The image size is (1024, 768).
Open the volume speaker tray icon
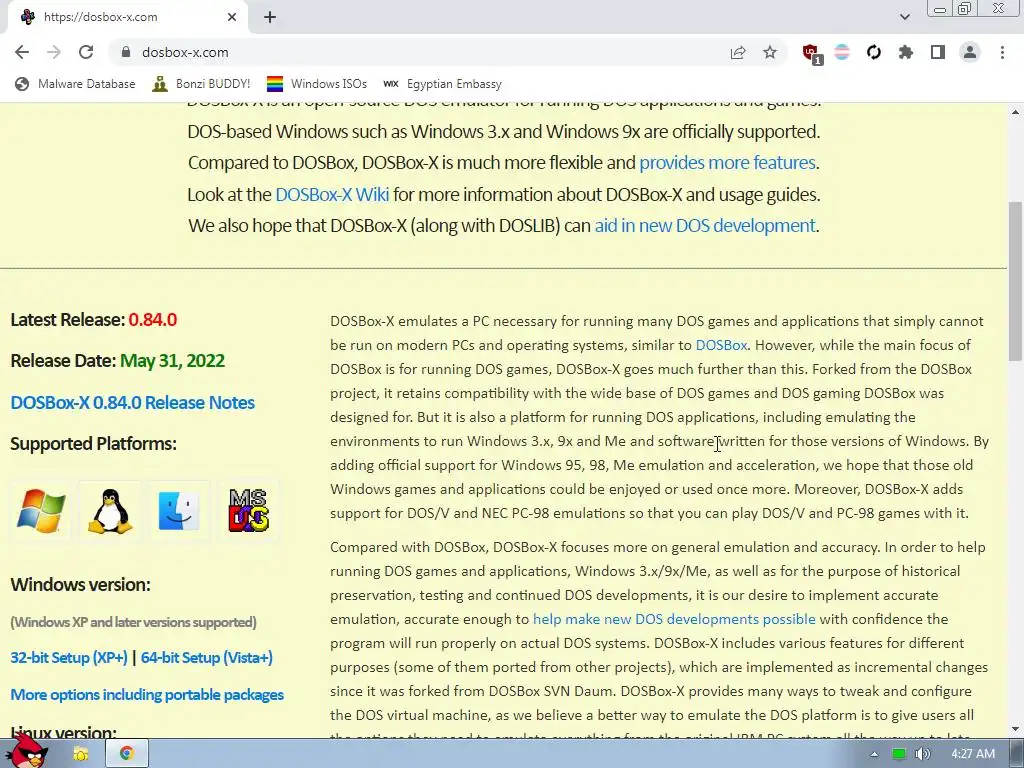point(922,754)
